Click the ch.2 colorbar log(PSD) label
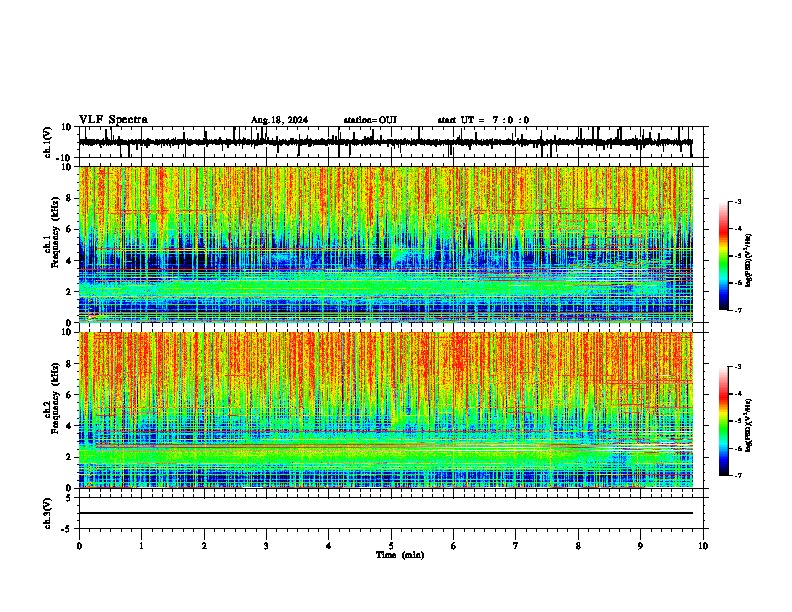The image size is (792, 612). (749, 424)
